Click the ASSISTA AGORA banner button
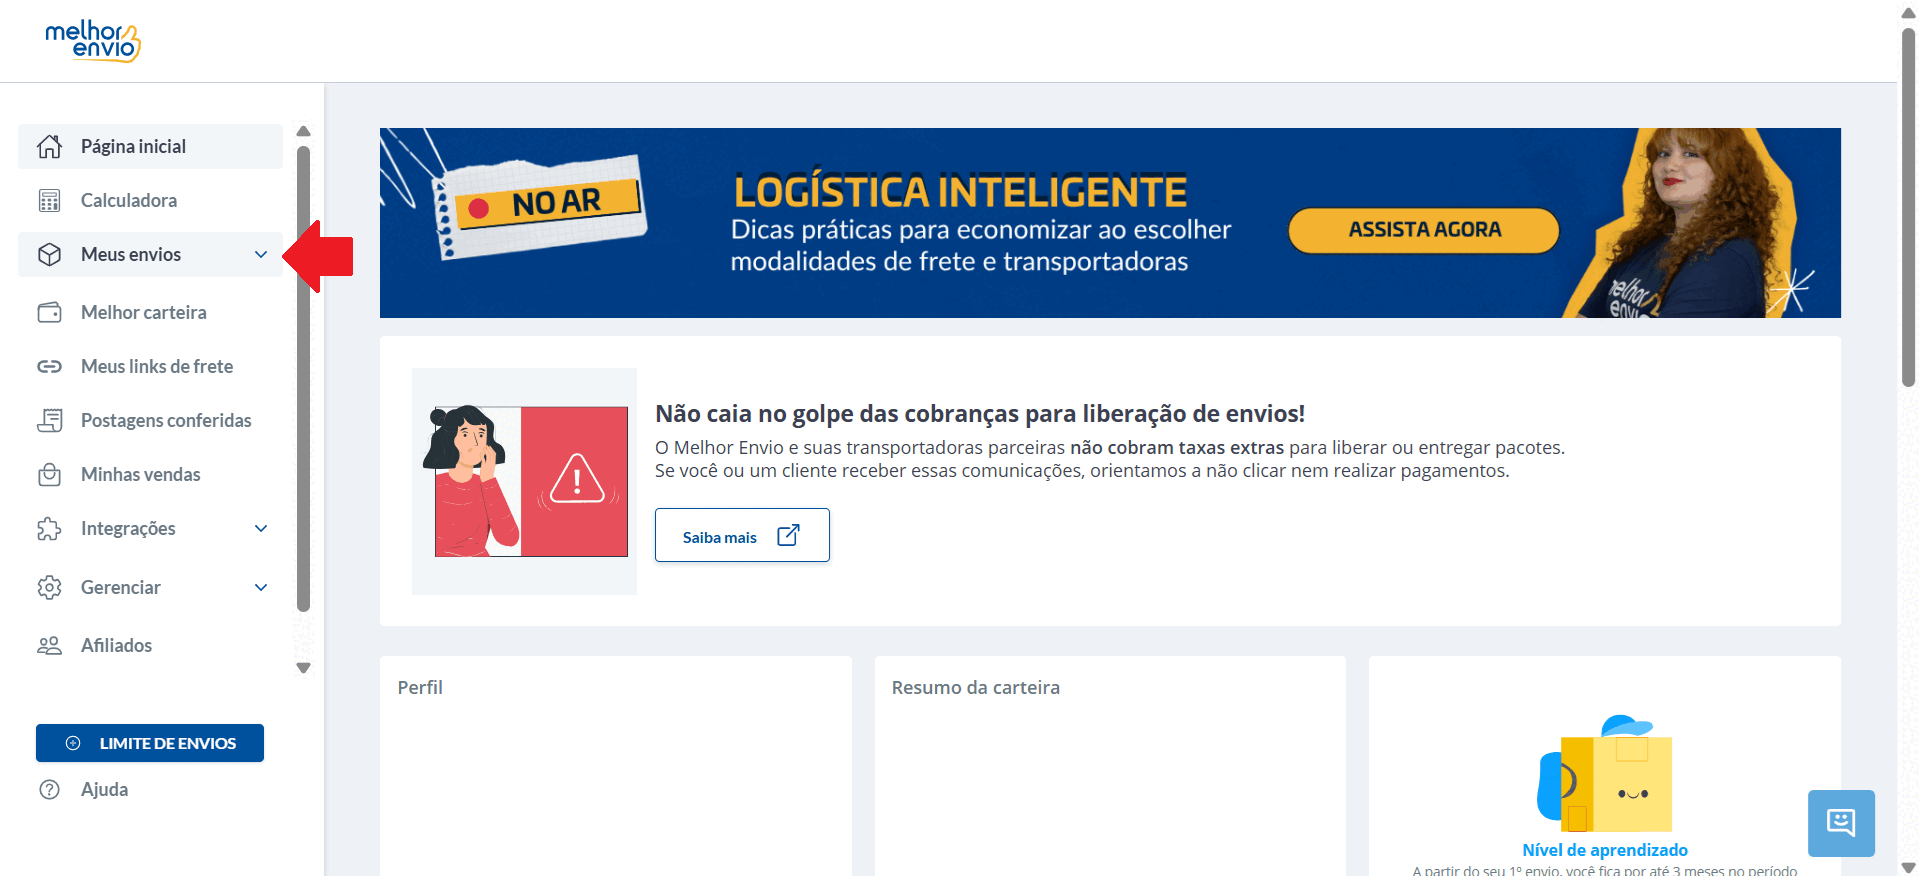The height and width of the screenshot is (880, 1919). point(1424,230)
